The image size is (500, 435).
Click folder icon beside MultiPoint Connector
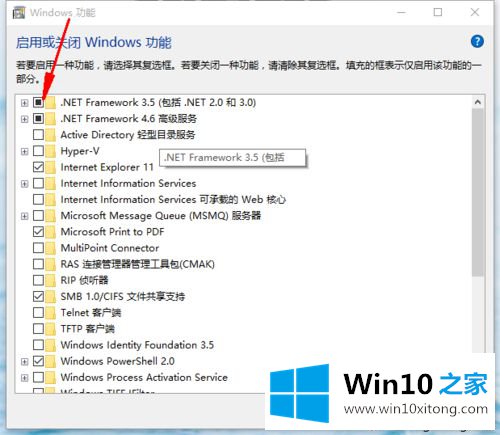[50, 248]
